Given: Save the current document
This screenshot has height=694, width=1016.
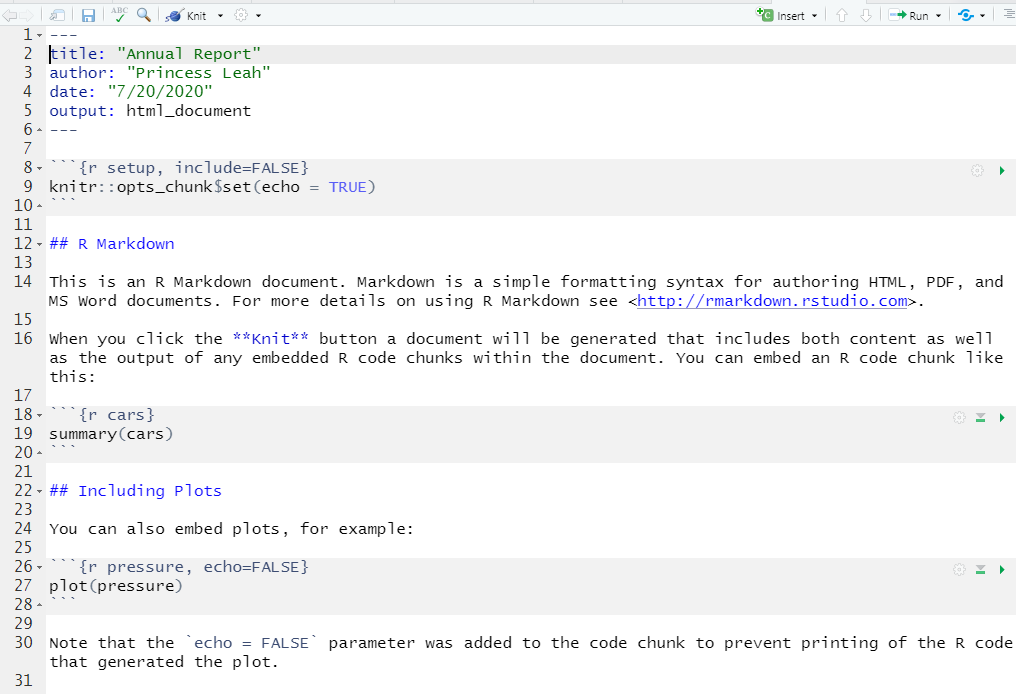Looking at the screenshot, I should 88,15.
